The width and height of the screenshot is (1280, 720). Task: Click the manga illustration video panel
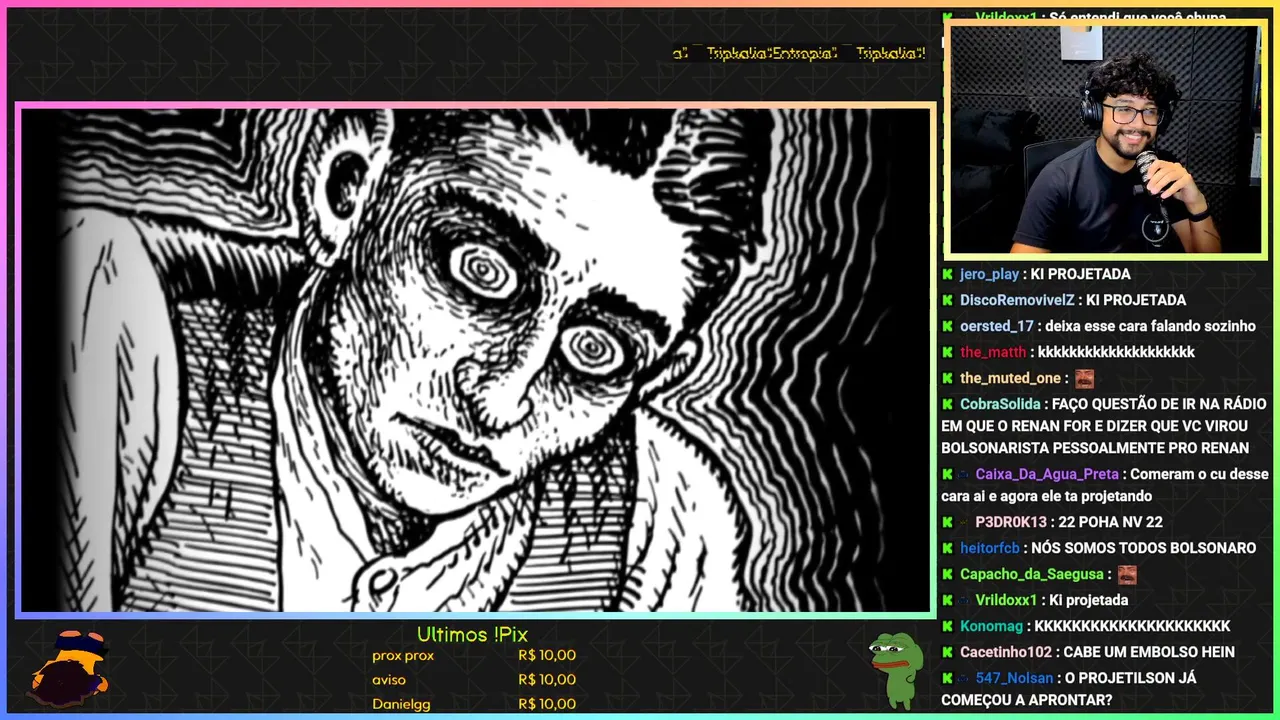click(x=476, y=359)
